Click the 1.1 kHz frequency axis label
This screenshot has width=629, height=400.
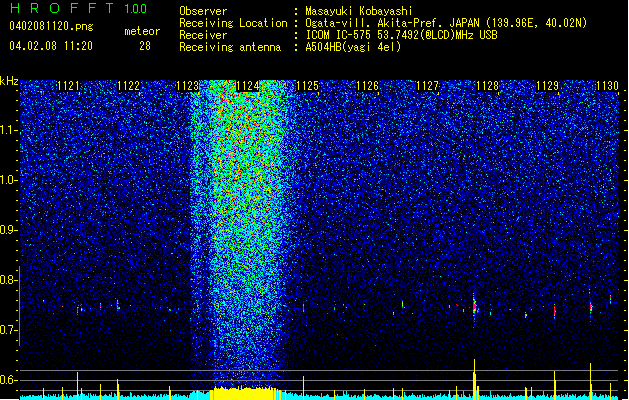(9, 130)
